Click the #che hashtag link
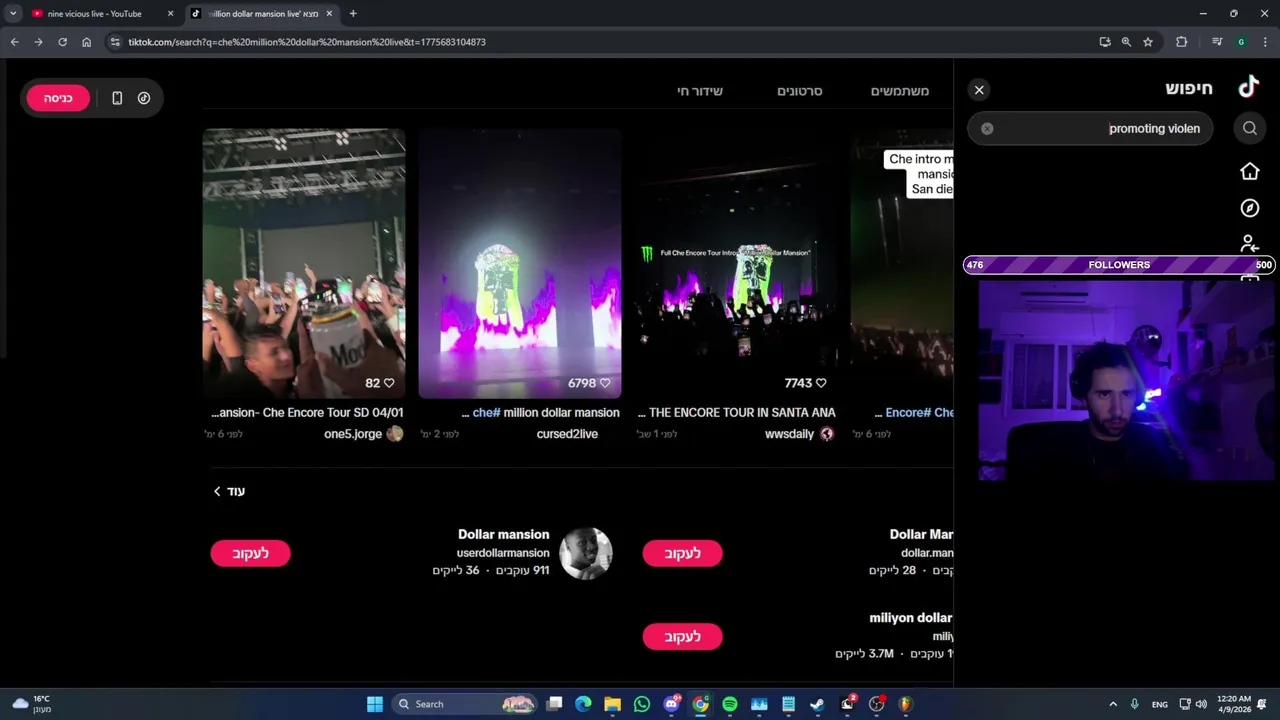 [x=487, y=412]
